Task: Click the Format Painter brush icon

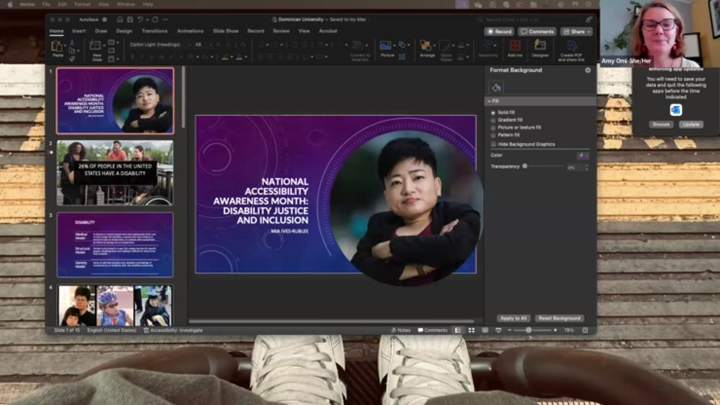Action: [x=72, y=59]
